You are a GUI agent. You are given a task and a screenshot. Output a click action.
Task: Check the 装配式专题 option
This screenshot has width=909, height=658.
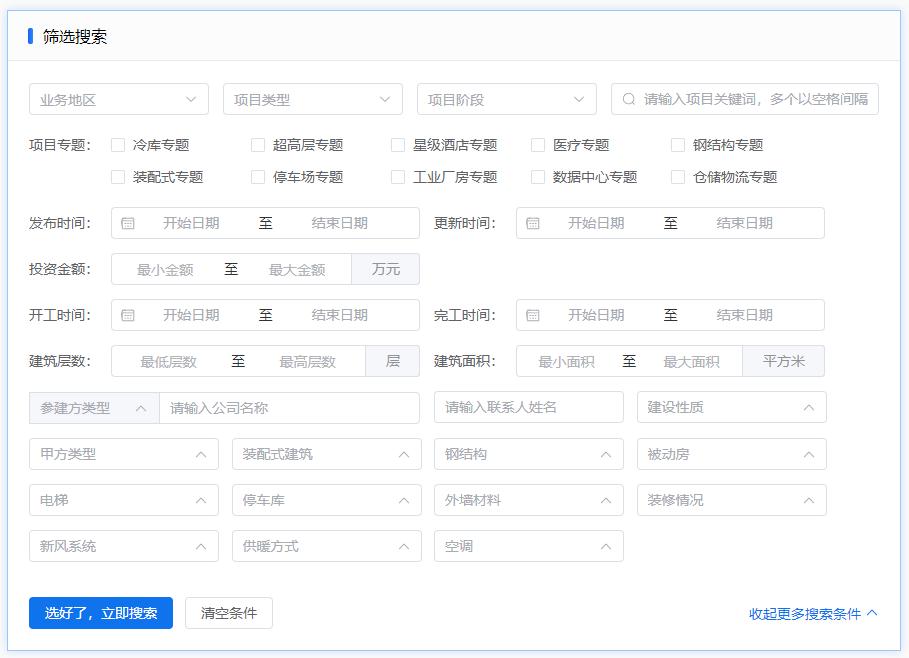coord(117,176)
